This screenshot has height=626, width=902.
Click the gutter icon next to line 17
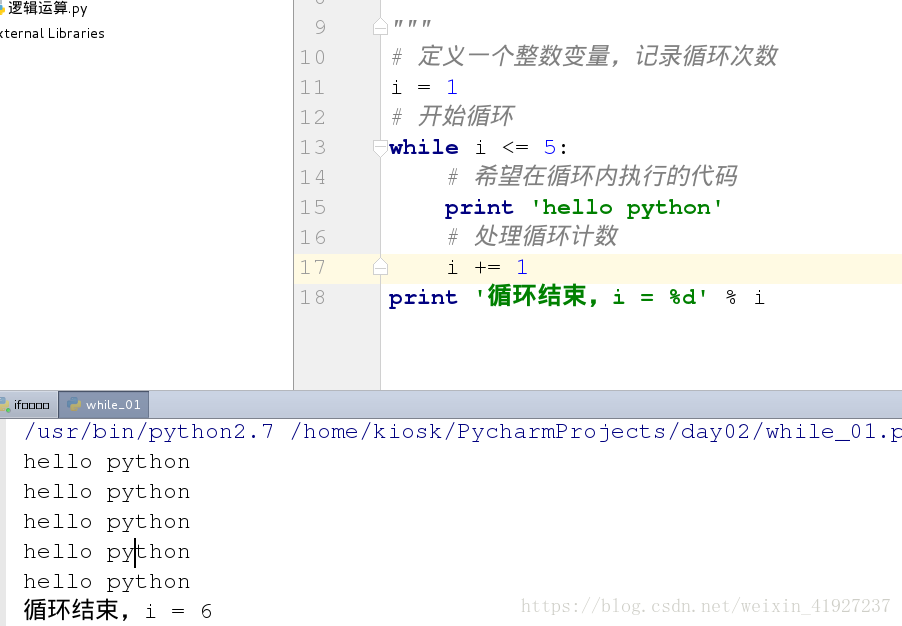pos(379,267)
